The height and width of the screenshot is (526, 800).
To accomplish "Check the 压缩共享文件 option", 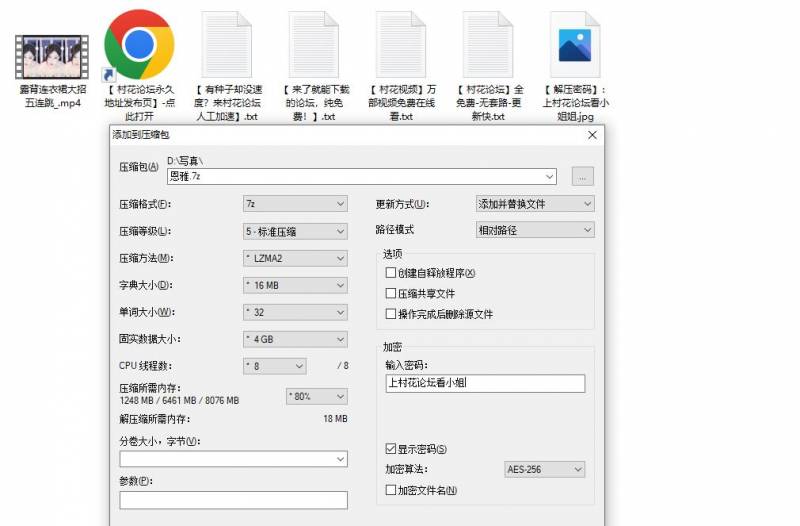I will click(x=391, y=294).
